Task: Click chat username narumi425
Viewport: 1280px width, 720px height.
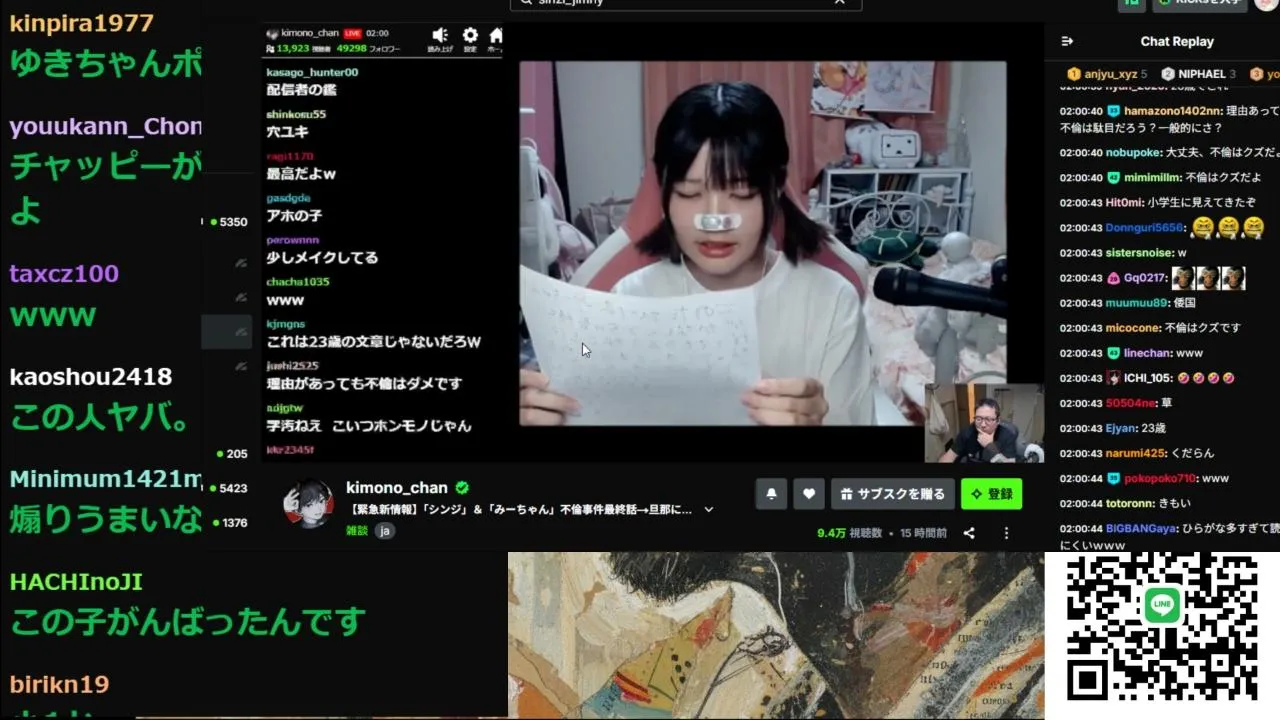Action: tap(1137, 453)
